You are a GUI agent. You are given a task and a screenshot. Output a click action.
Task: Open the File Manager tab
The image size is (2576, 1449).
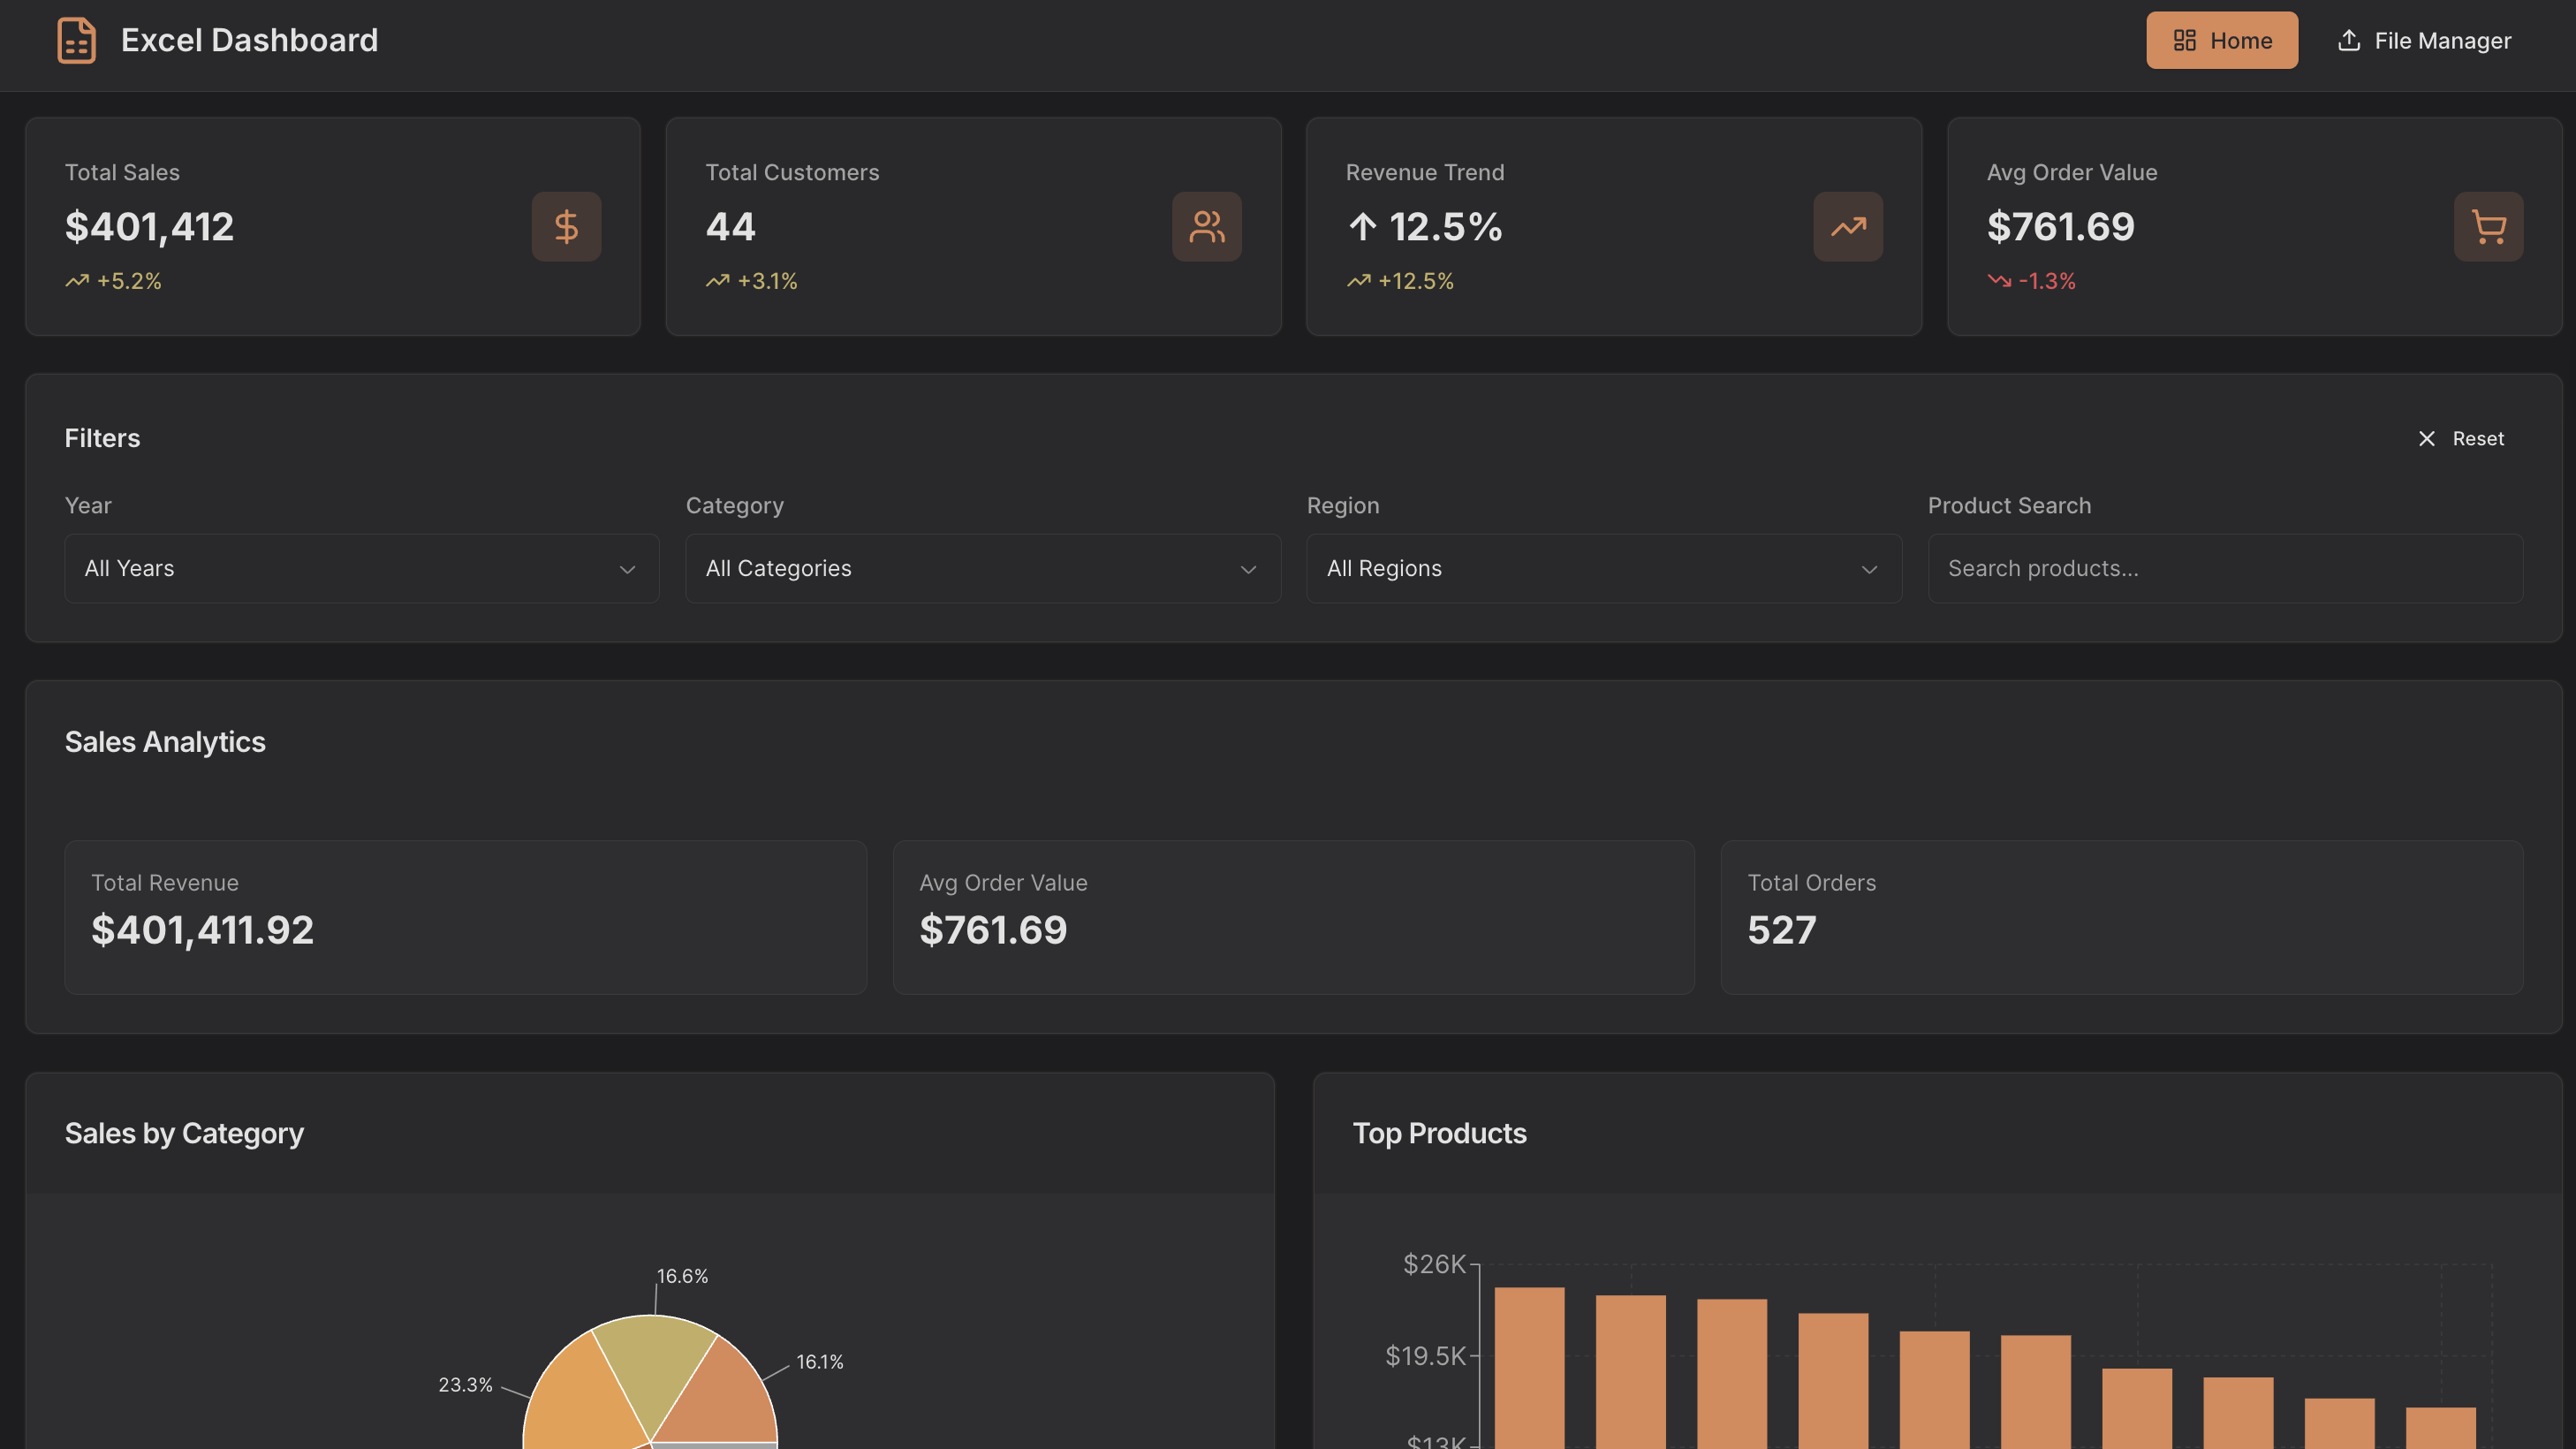pyautogui.click(x=2423, y=40)
